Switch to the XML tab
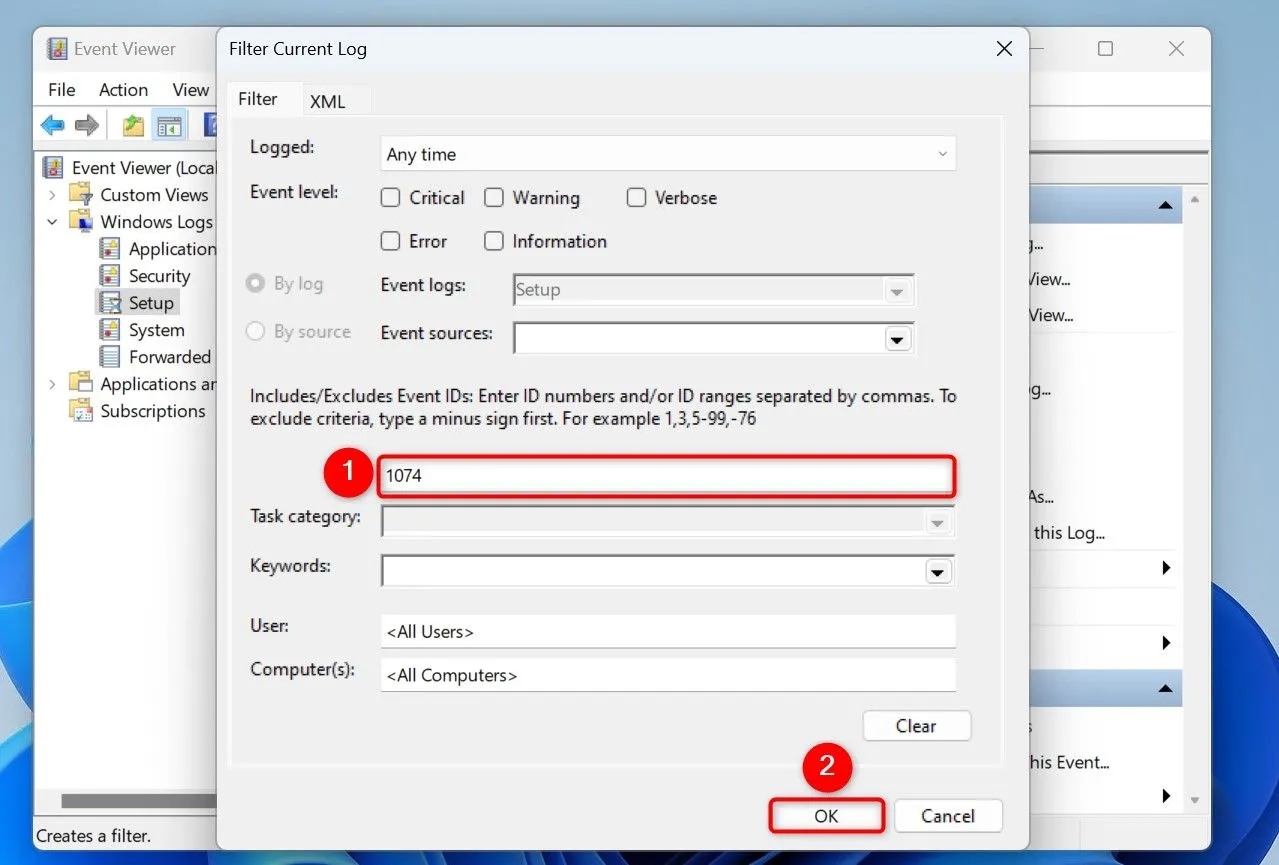Viewport: 1279px width, 865px height. click(x=328, y=99)
